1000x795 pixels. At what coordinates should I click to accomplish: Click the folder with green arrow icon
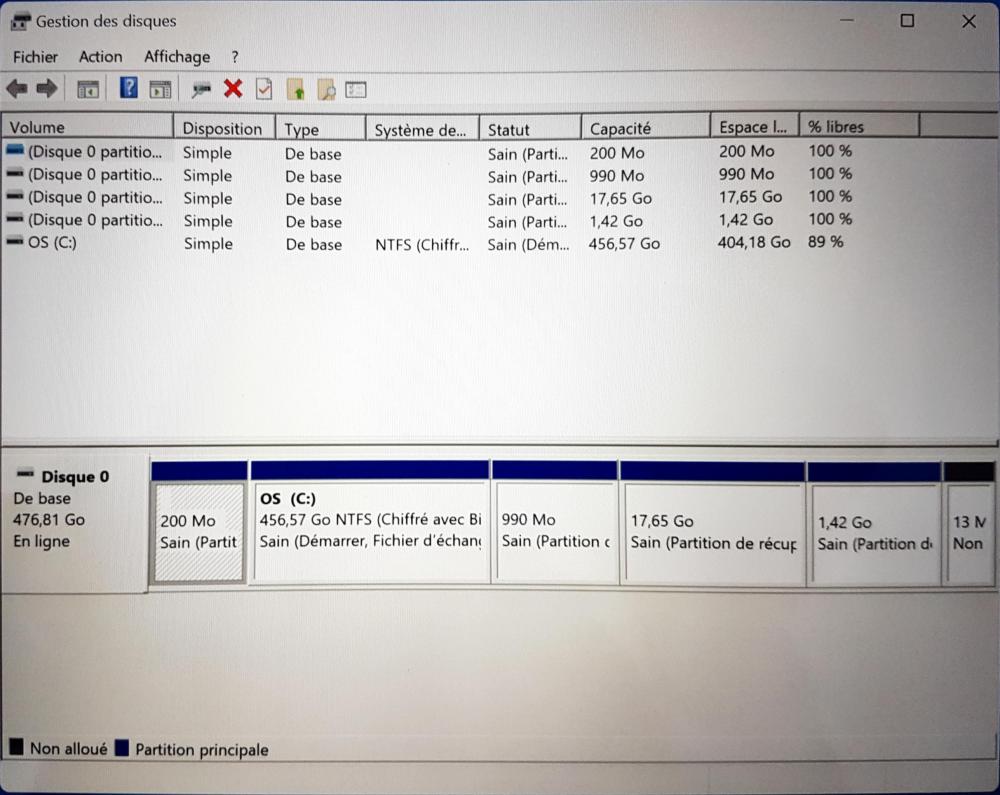tap(296, 90)
